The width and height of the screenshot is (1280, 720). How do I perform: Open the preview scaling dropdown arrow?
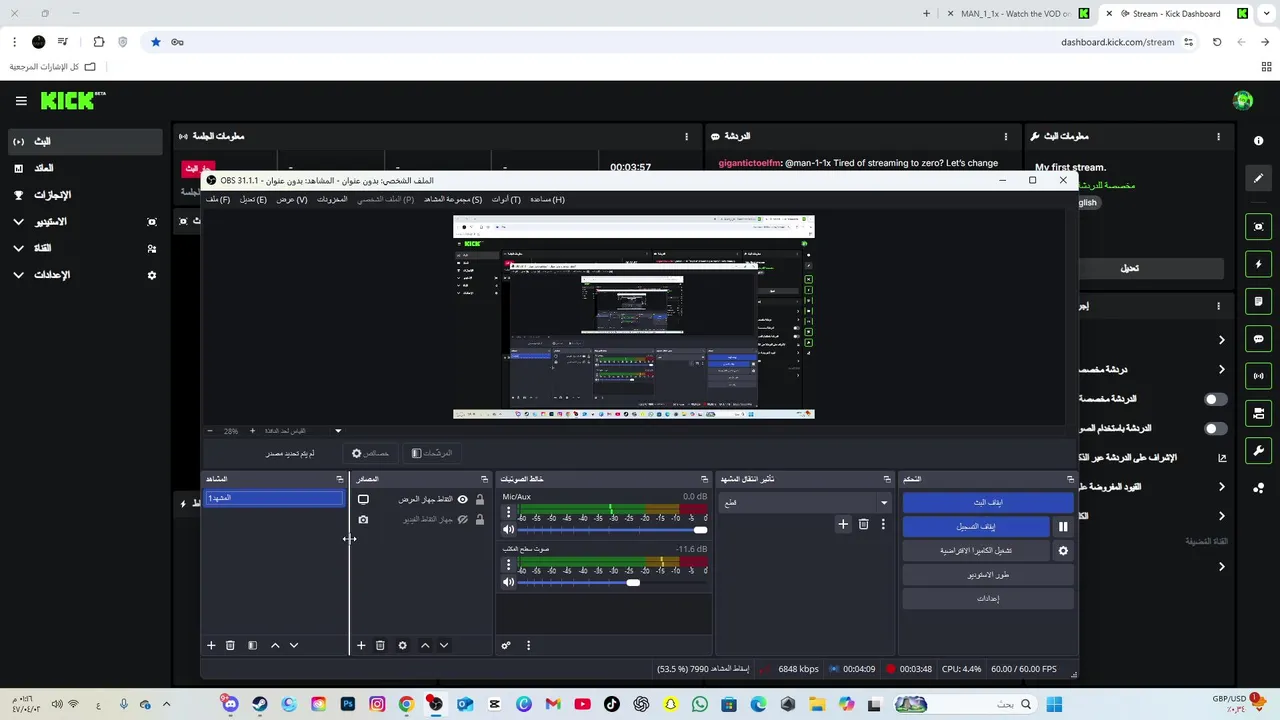pos(338,431)
